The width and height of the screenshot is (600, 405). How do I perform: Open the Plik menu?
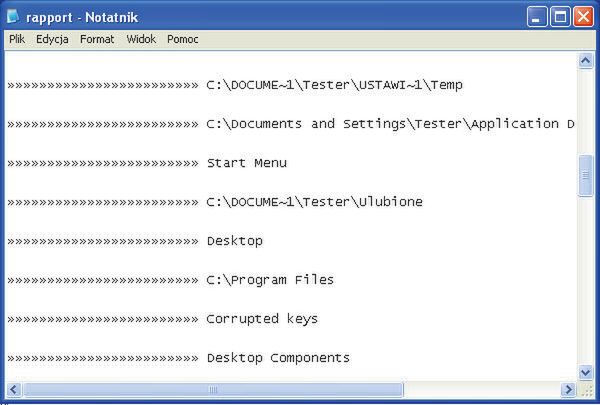point(17,39)
